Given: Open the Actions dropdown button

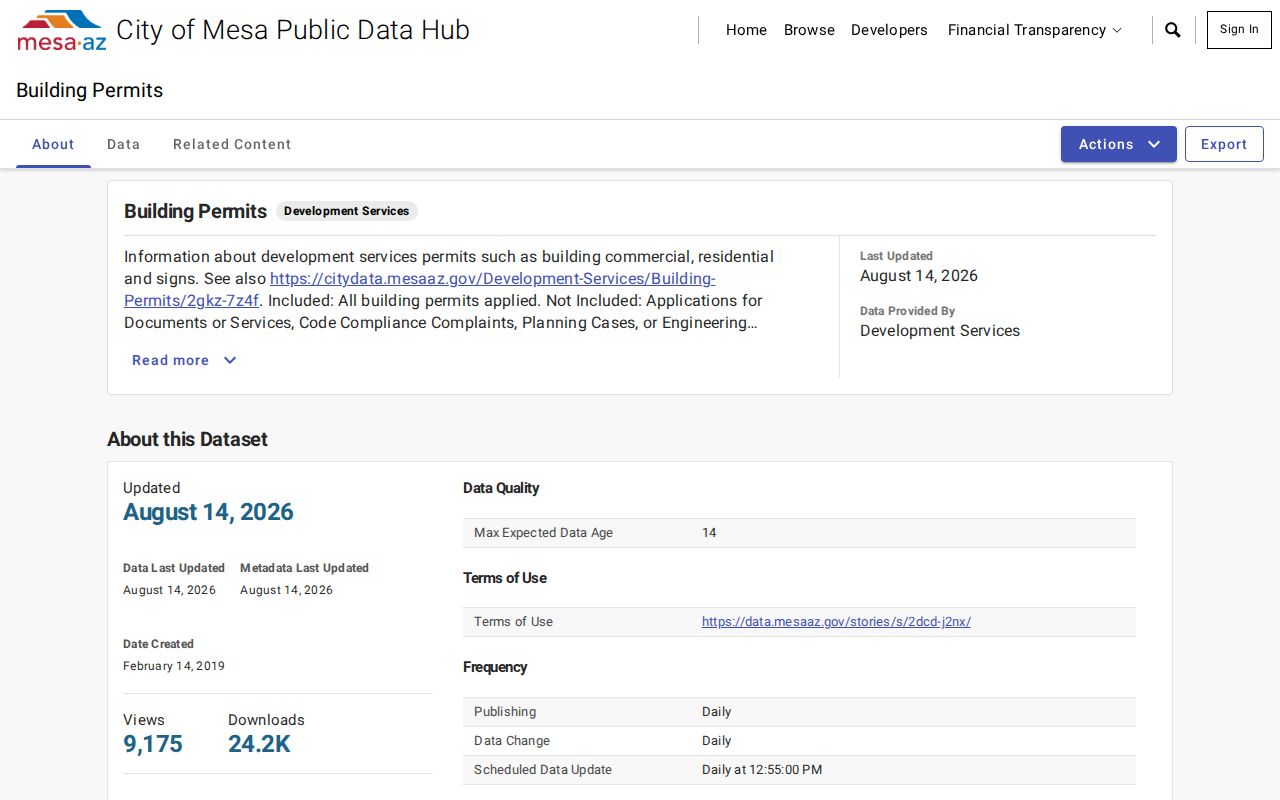Looking at the screenshot, I should pyautogui.click(x=1119, y=144).
